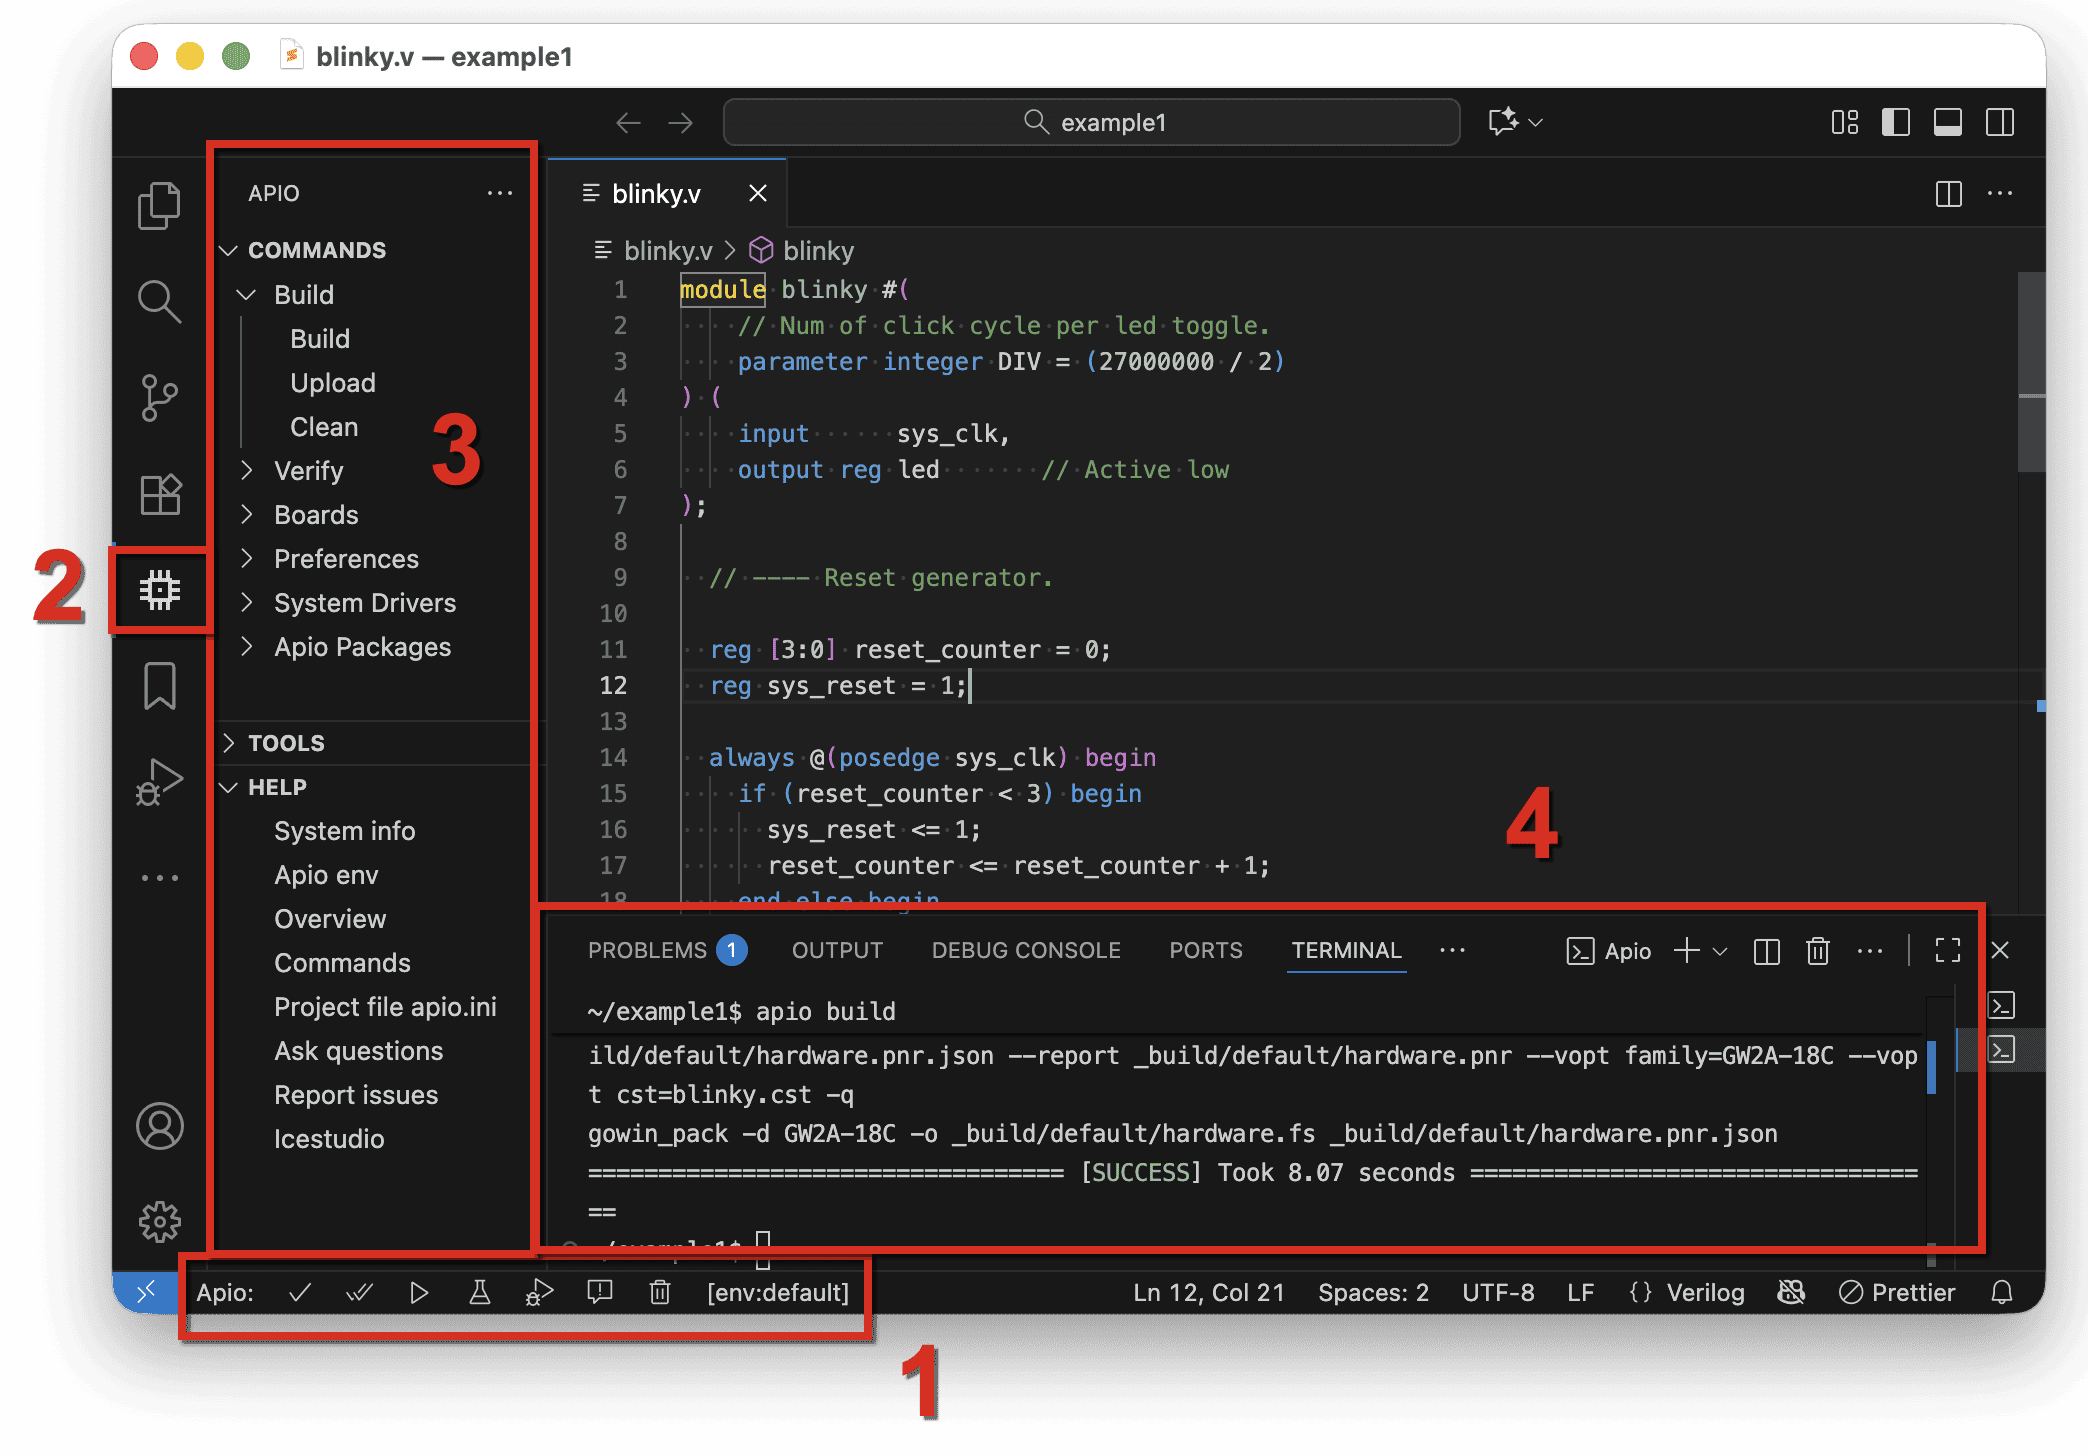This screenshot has height=1456, width=2088.
Task: Click the Apio clean trash icon in status bar
Action: pos(660,1293)
